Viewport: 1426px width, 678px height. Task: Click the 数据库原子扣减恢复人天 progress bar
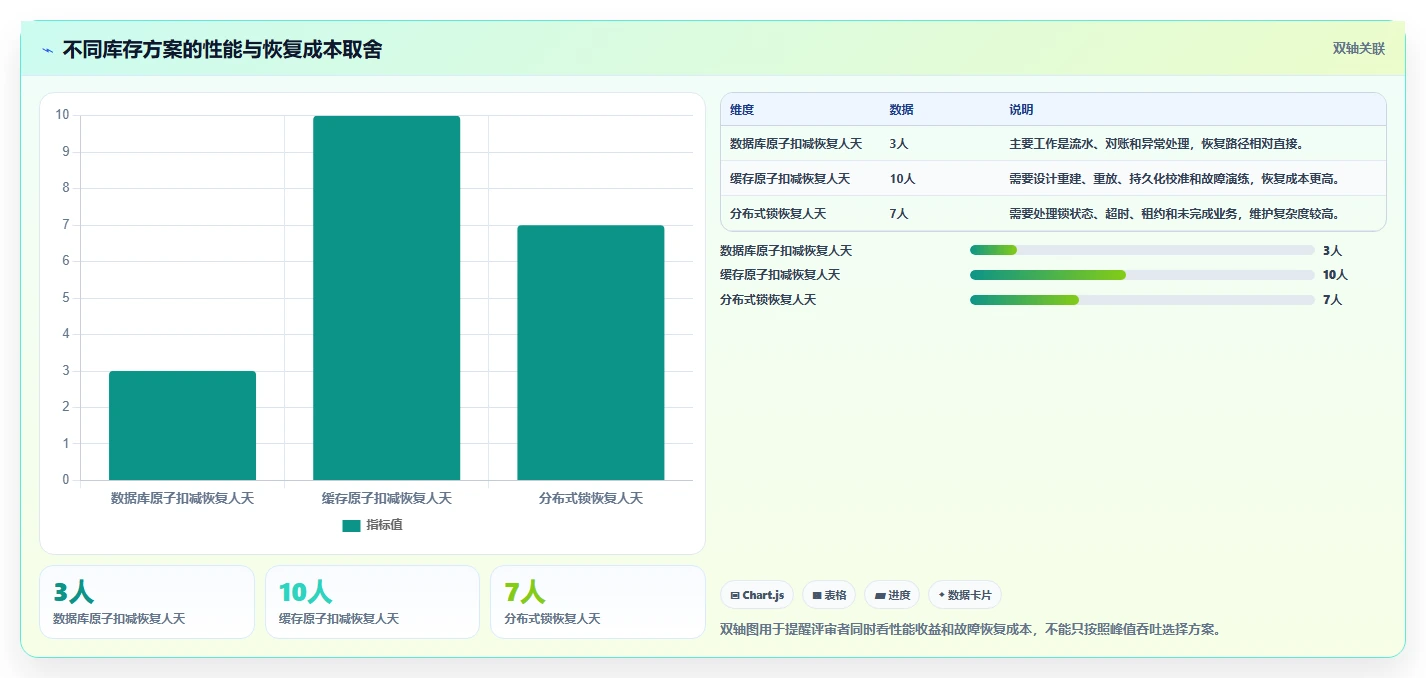1142,250
